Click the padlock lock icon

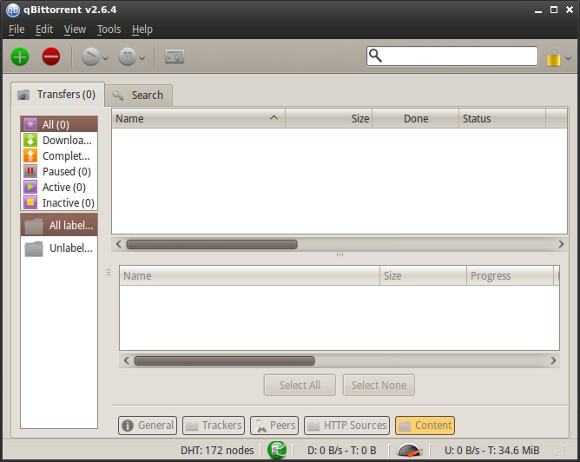pos(553,57)
